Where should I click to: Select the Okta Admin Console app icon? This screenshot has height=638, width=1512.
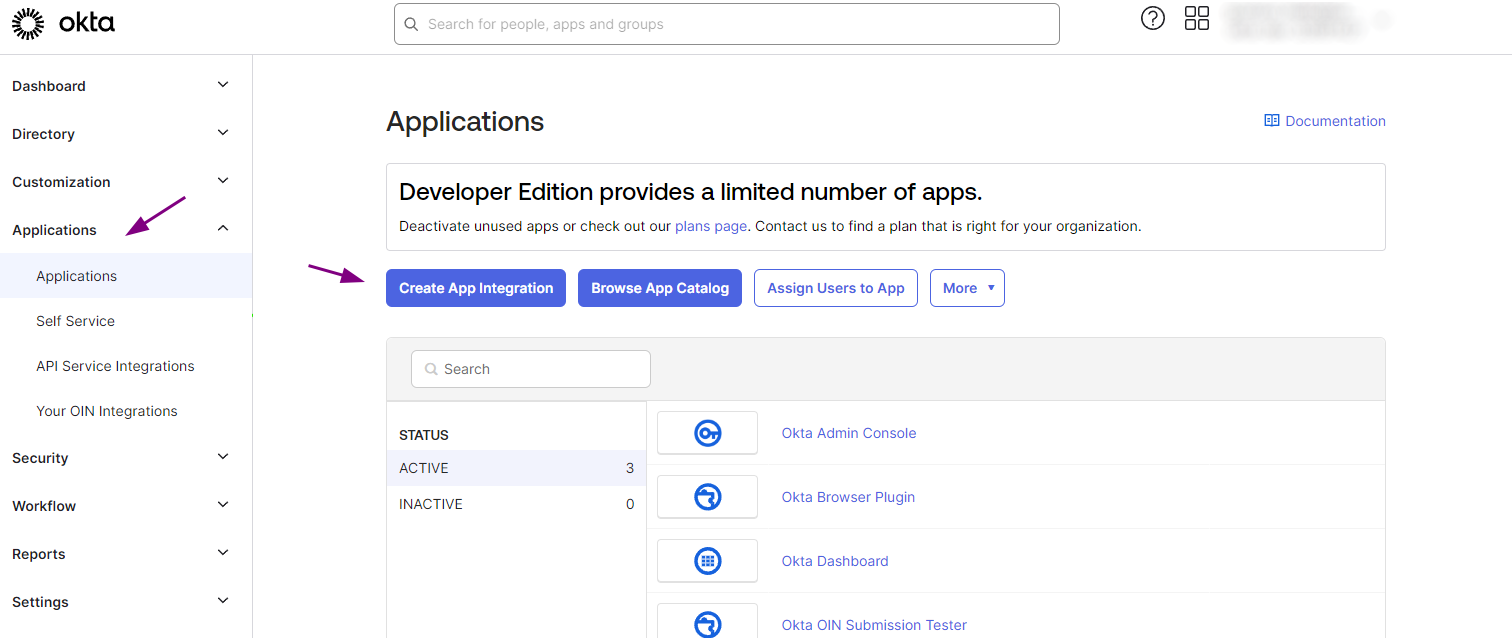point(707,432)
